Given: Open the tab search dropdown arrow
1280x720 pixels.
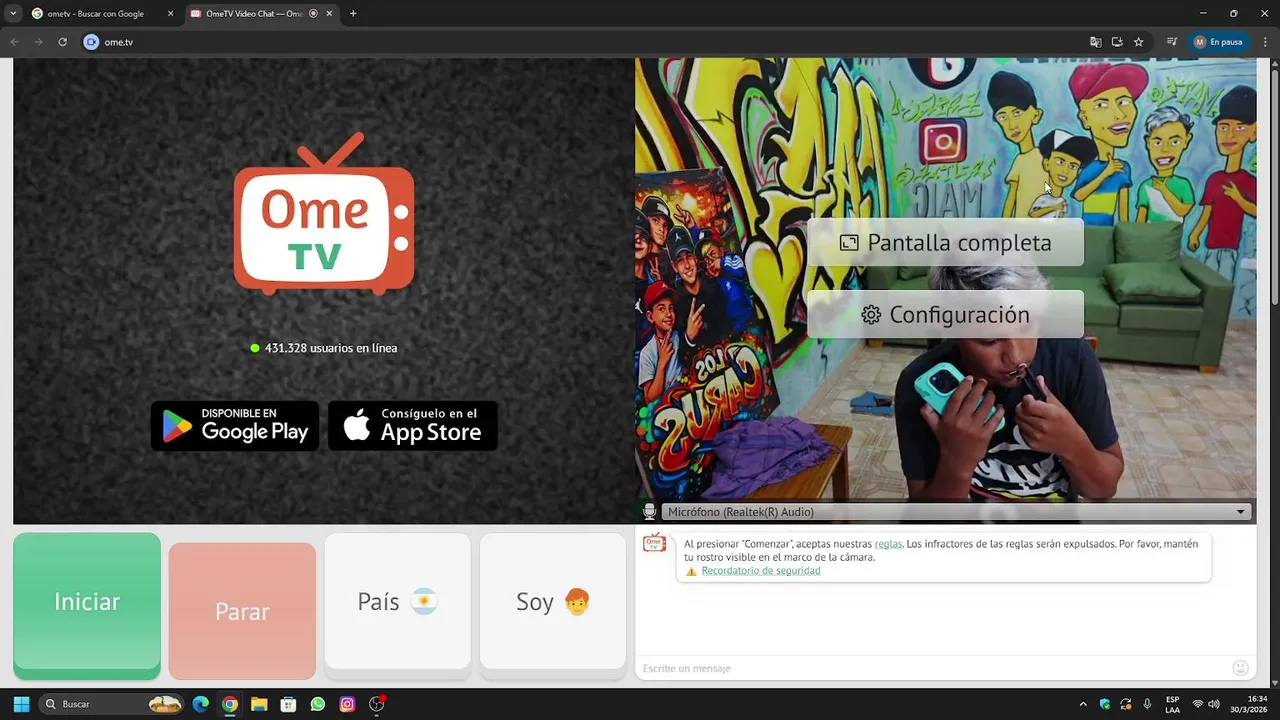Looking at the screenshot, I should [13, 14].
